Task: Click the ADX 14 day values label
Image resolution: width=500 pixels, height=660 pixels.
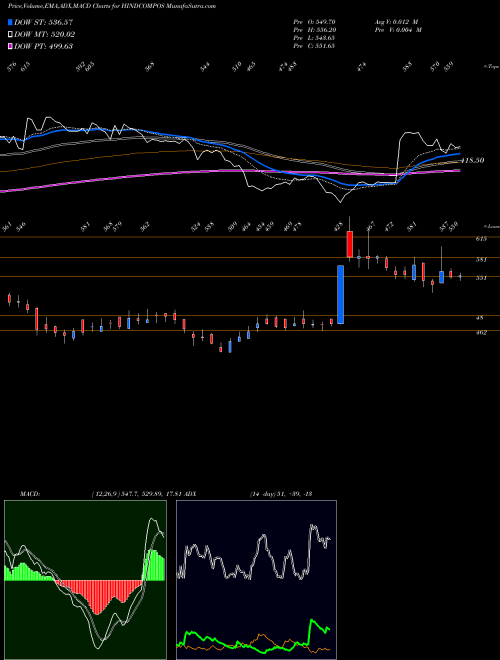Action: [280, 493]
